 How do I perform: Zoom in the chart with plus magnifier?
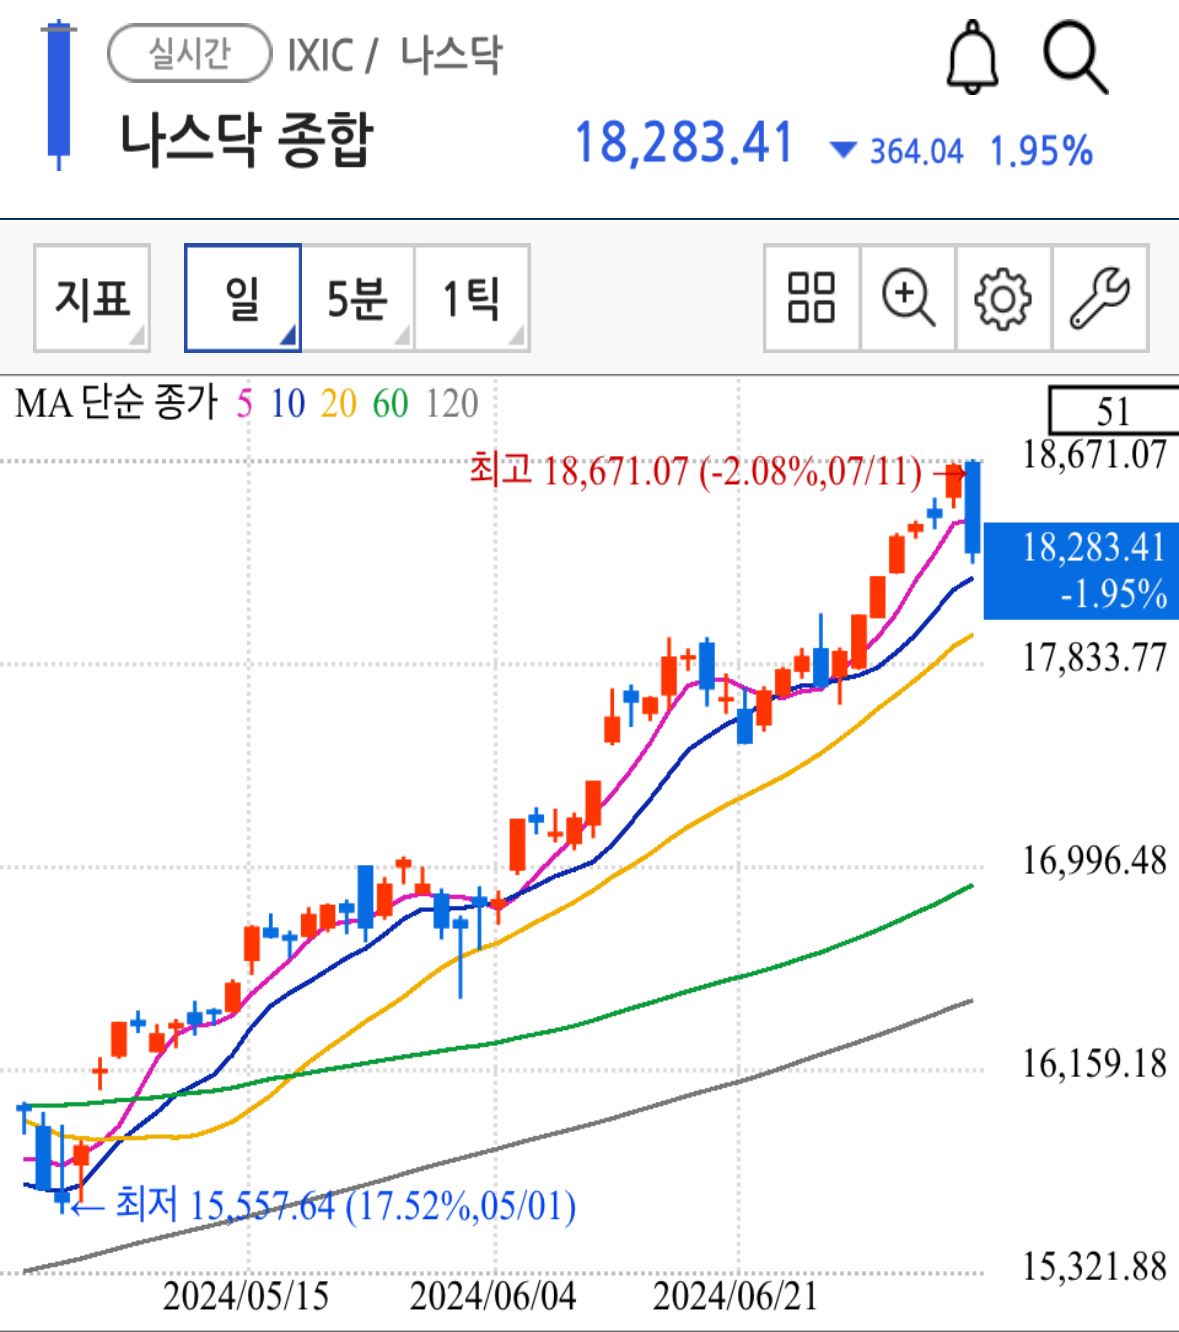coord(907,298)
